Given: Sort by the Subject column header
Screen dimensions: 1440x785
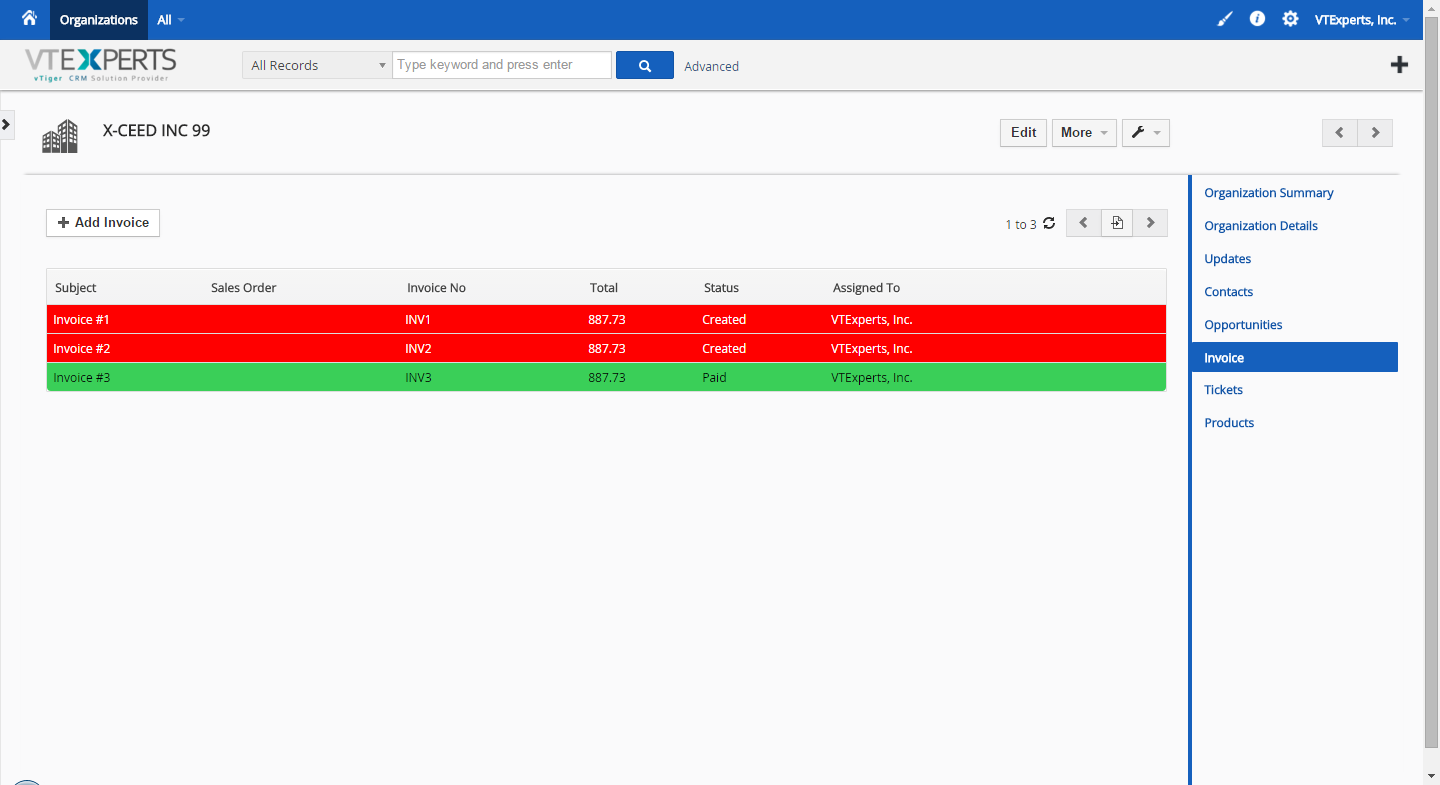Looking at the screenshot, I should (76, 288).
